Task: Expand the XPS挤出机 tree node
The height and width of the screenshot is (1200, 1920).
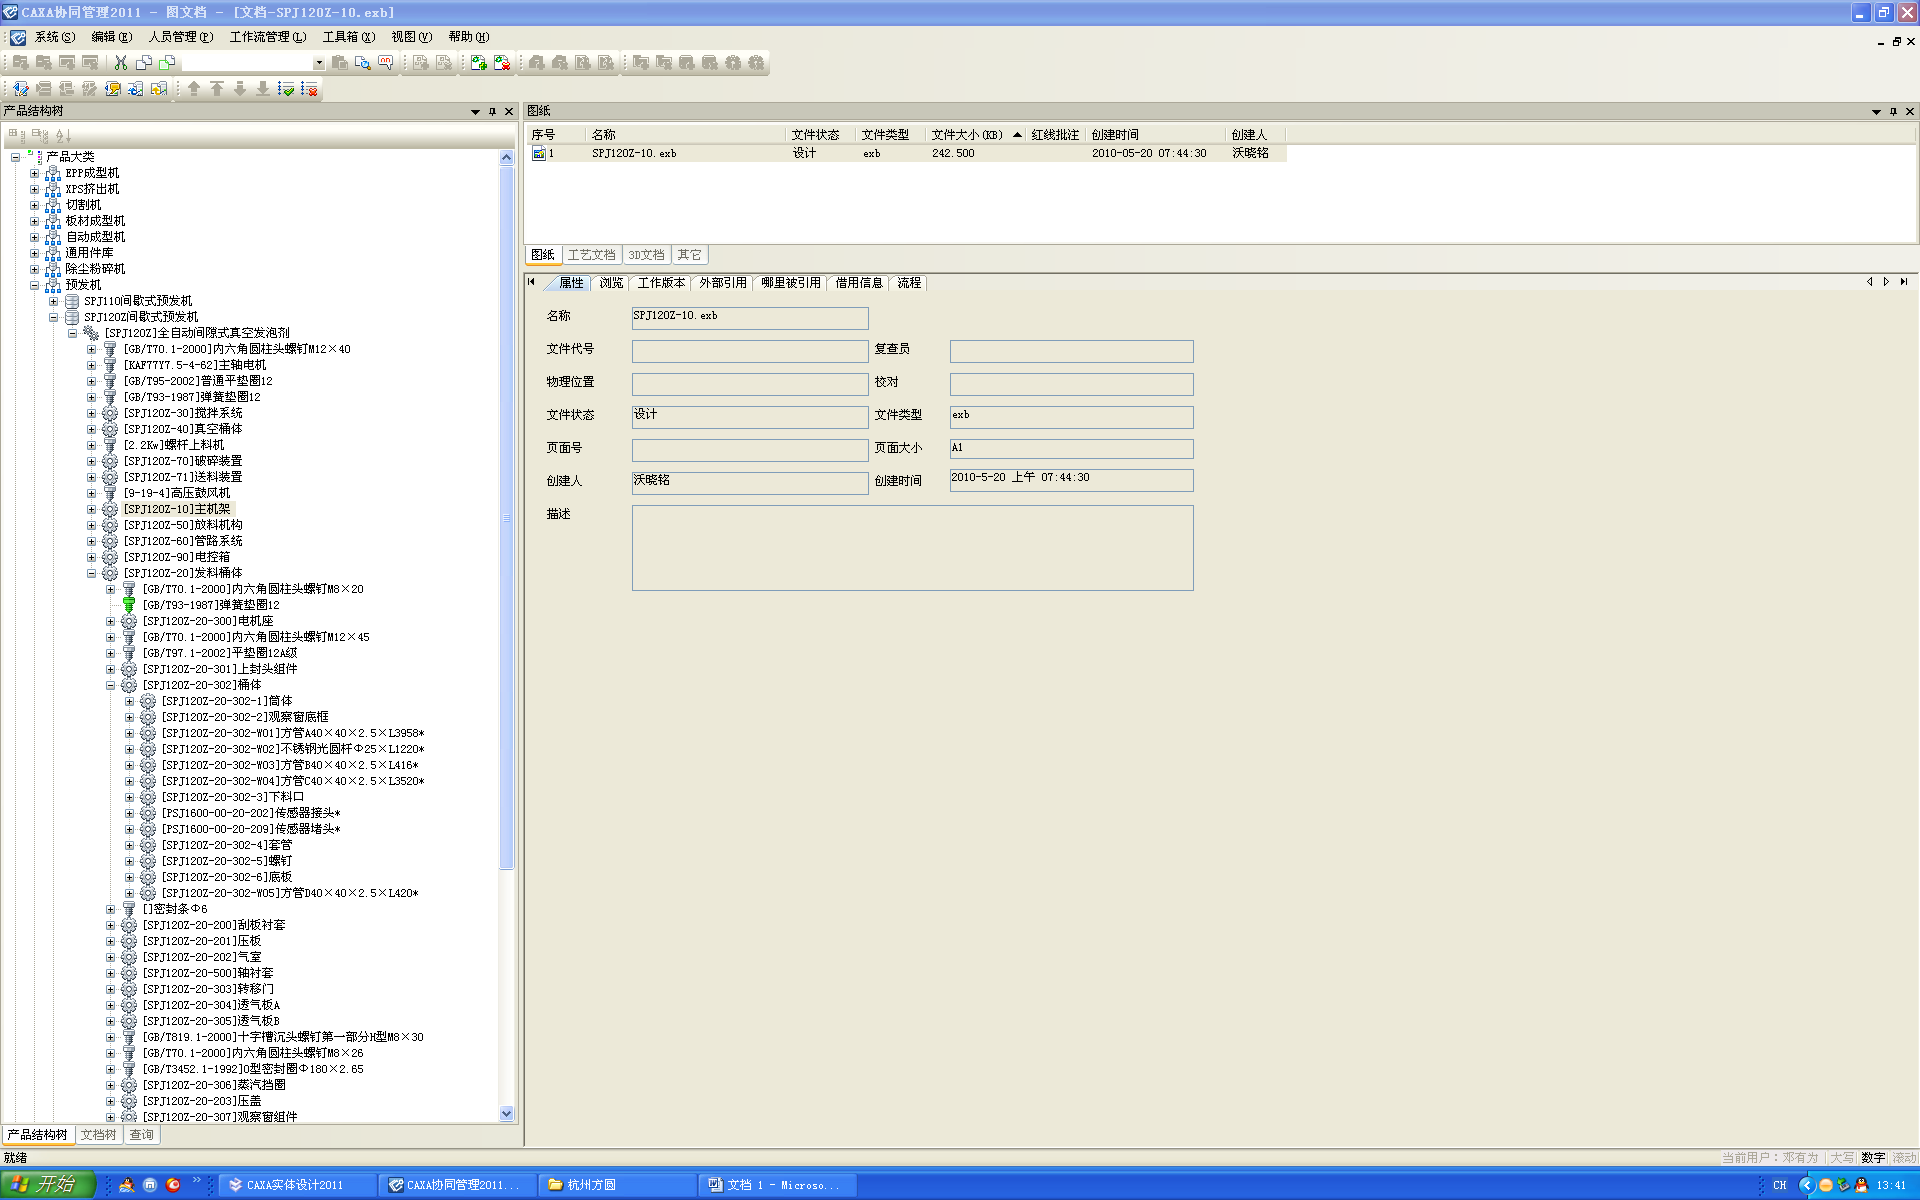Action: pos(34,189)
